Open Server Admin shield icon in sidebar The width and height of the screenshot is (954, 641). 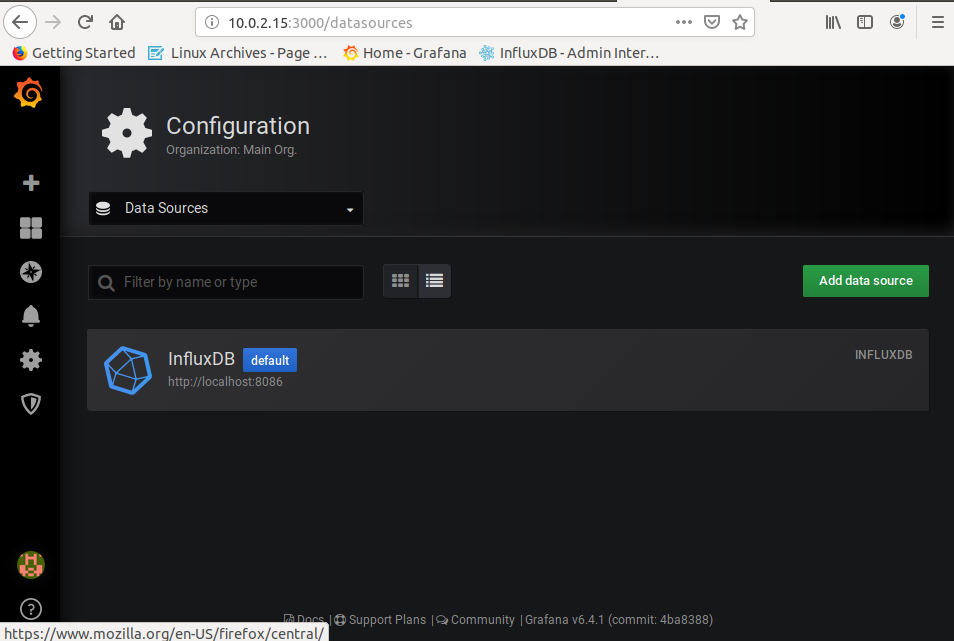(30, 404)
